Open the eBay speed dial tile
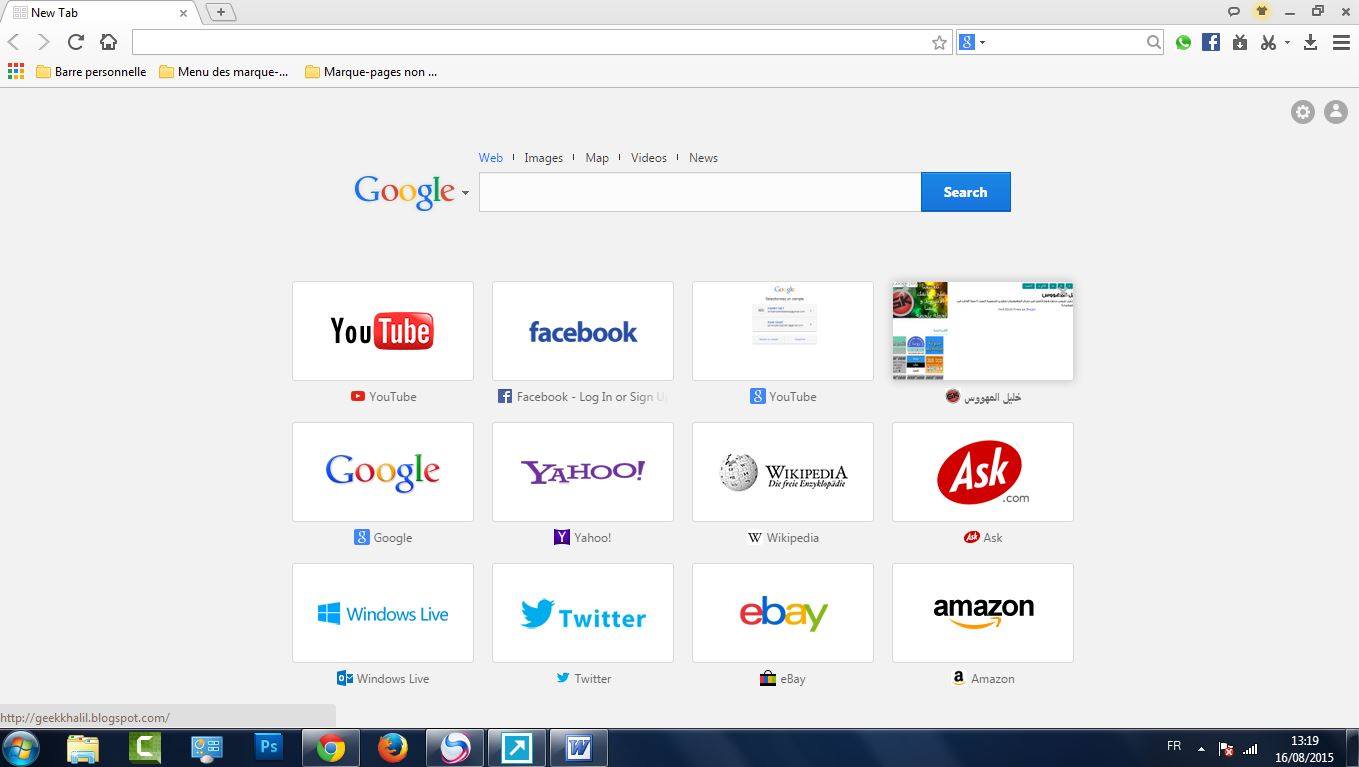 [783, 612]
